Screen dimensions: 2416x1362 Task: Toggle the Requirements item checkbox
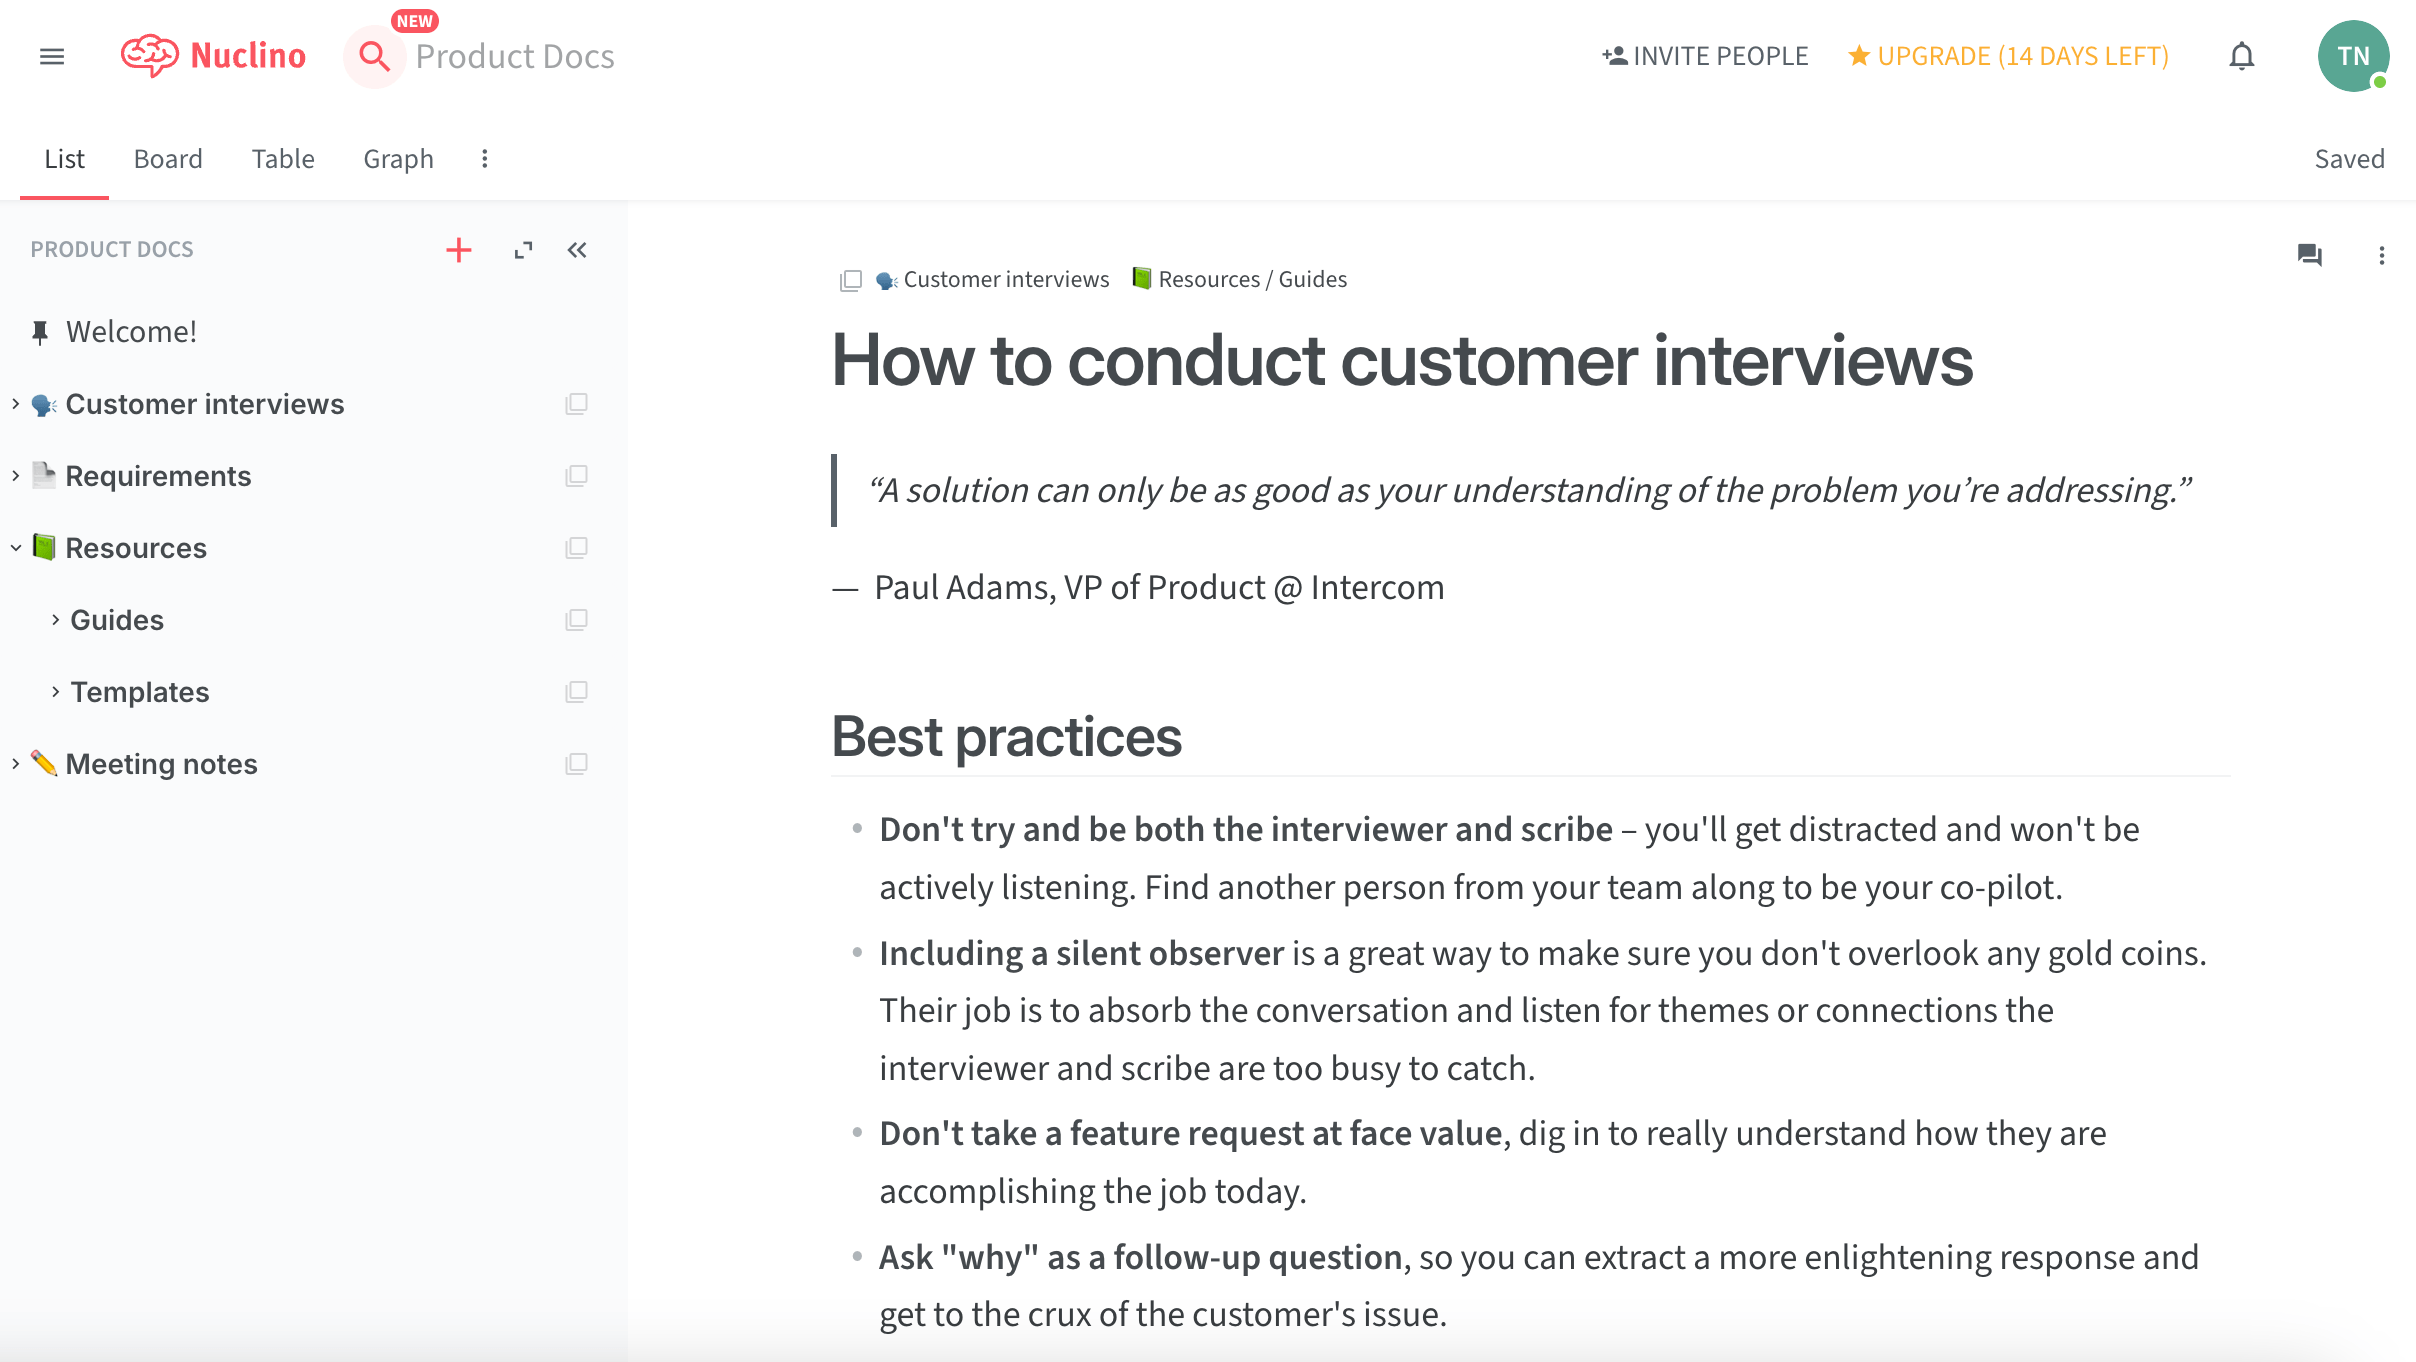576,476
